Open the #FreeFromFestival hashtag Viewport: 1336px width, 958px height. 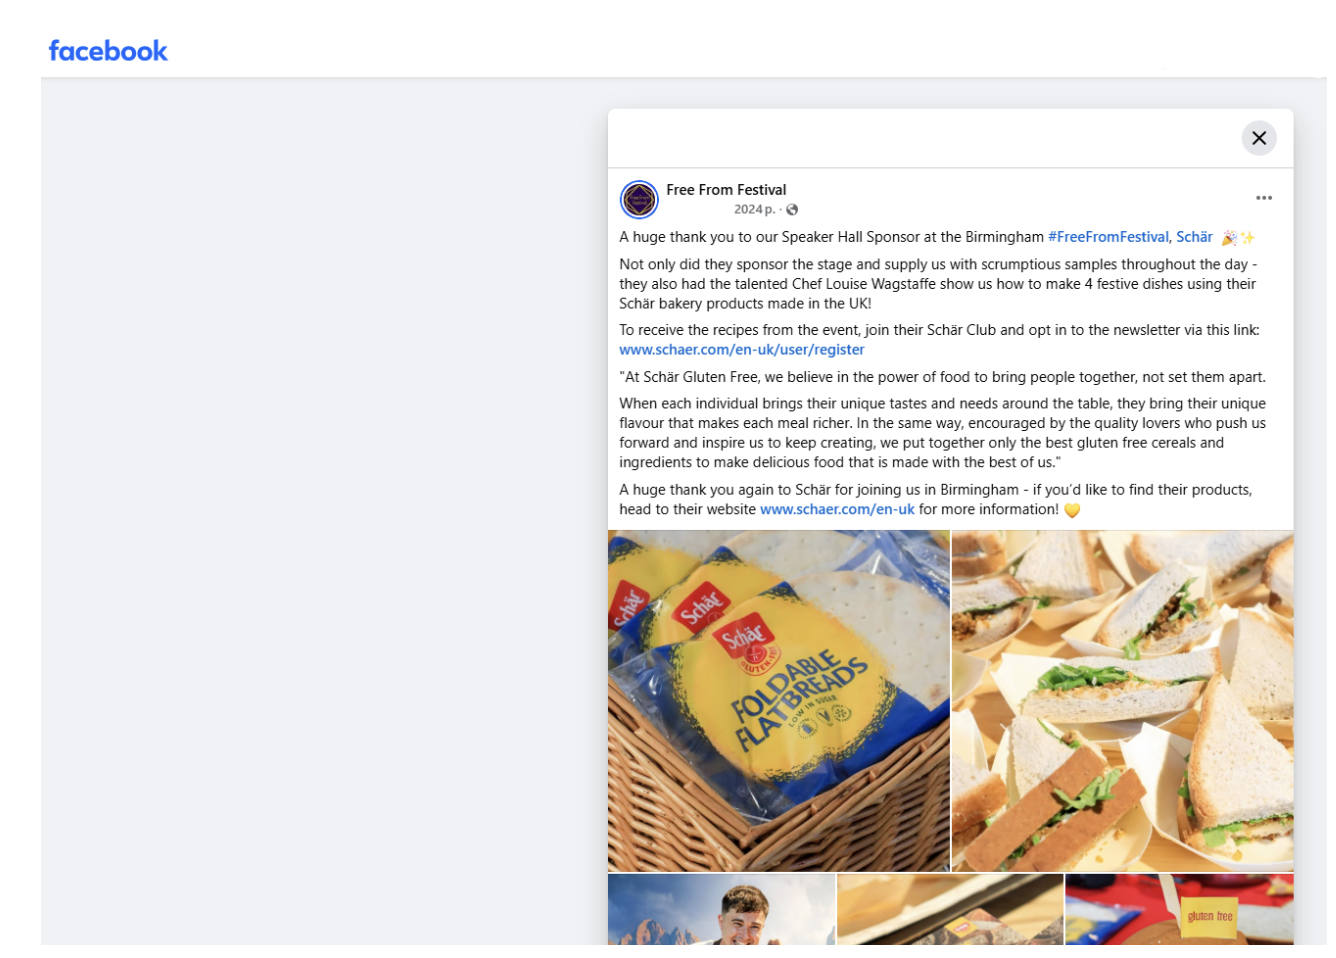pyautogui.click(x=1108, y=237)
